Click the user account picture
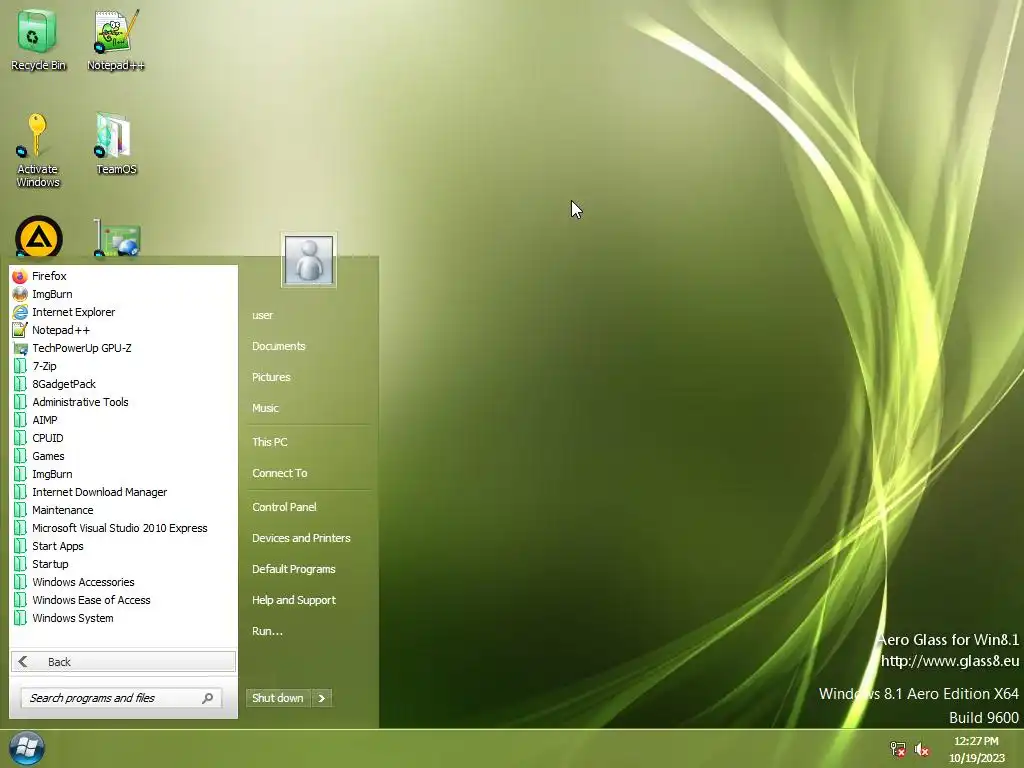Screen dimensions: 1024x768 tap(309, 260)
